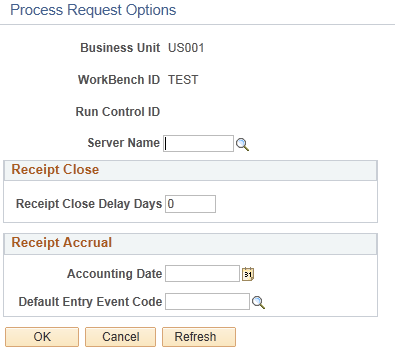
Task: Click the Process Request Options title
Action: (93, 10)
